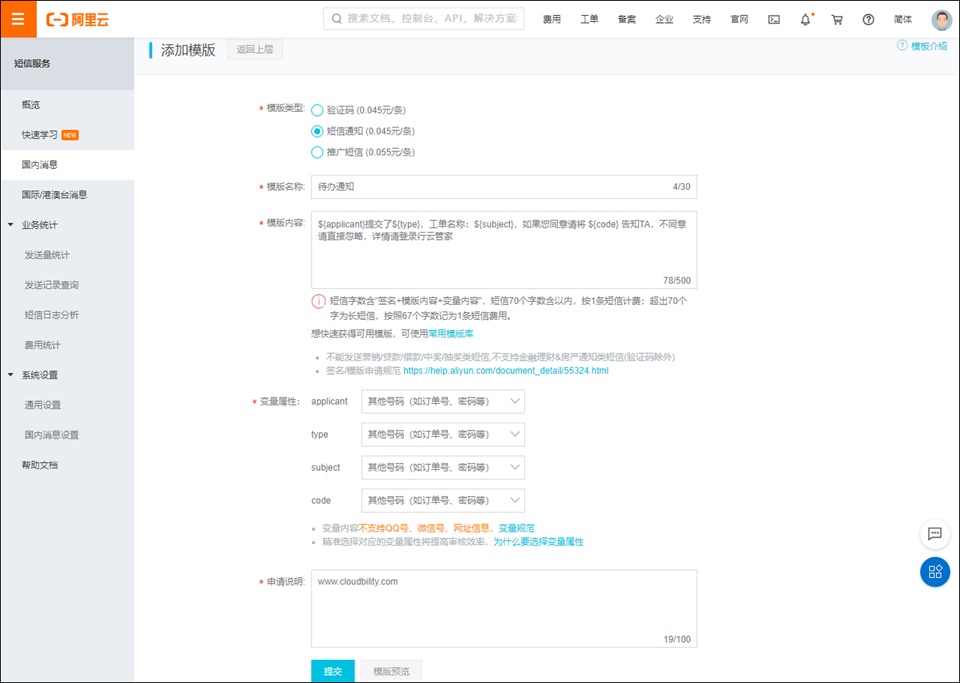Click the help question mark icon
The height and width of the screenshot is (683, 960).
pyautogui.click(x=868, y=19)
